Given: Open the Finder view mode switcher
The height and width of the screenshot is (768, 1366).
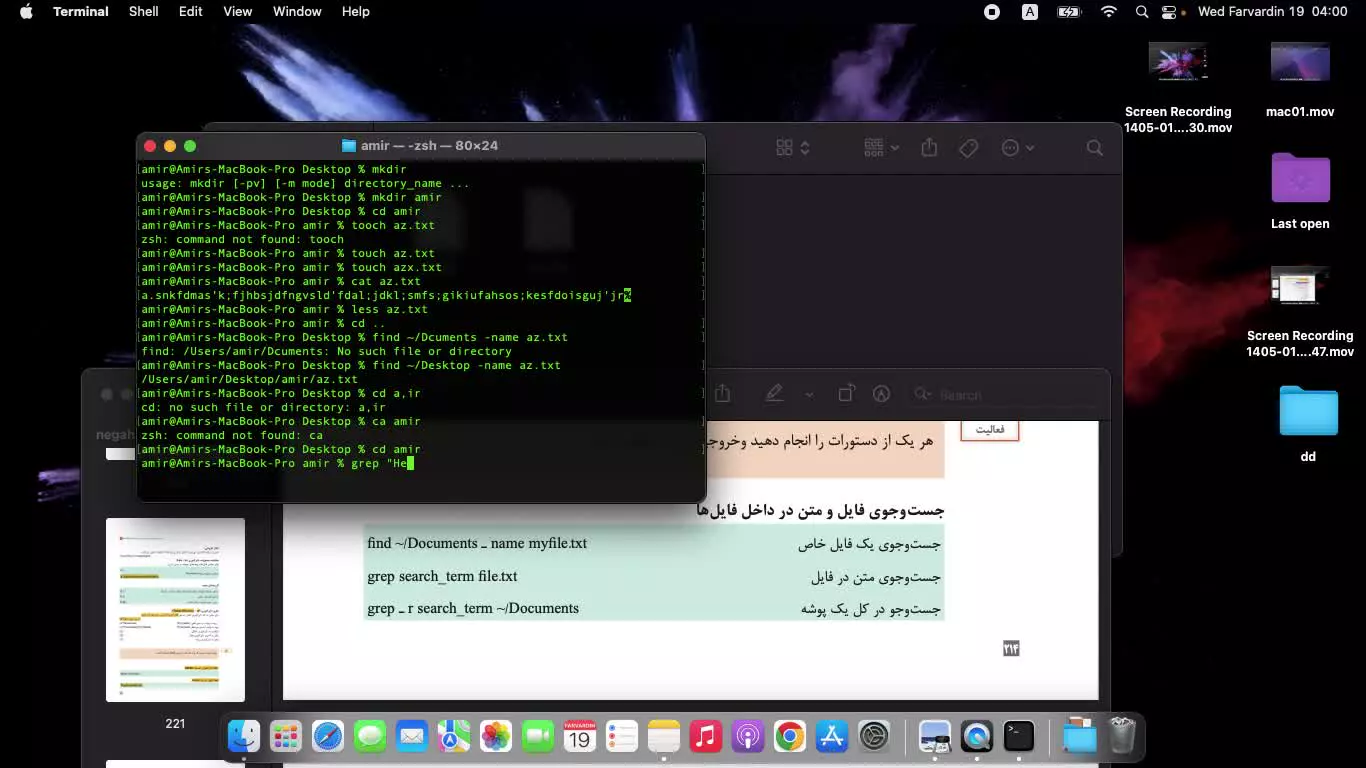Looking at the screenshot, I should [x=793, y=148].
